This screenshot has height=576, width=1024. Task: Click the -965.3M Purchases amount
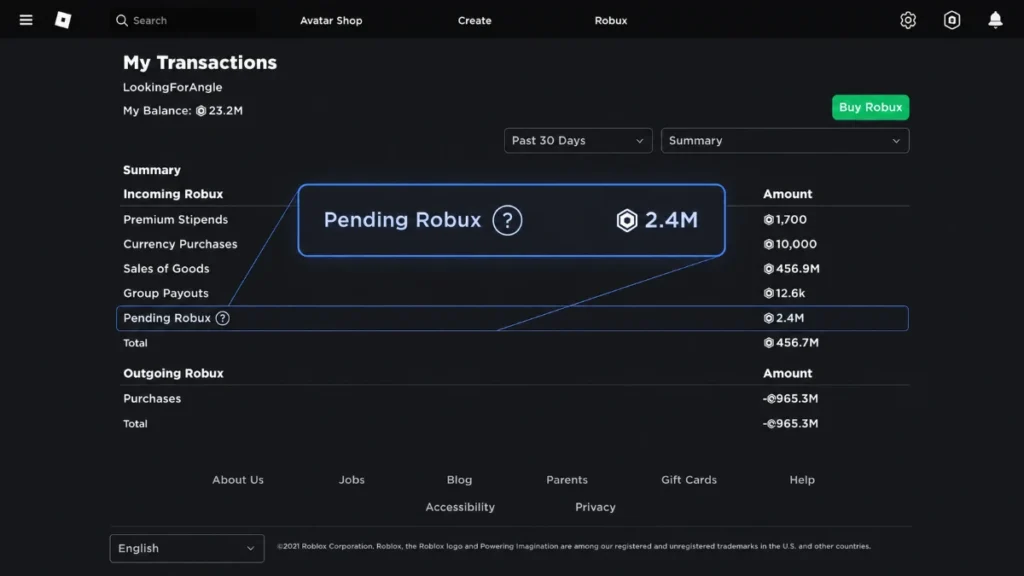point(790,398)
